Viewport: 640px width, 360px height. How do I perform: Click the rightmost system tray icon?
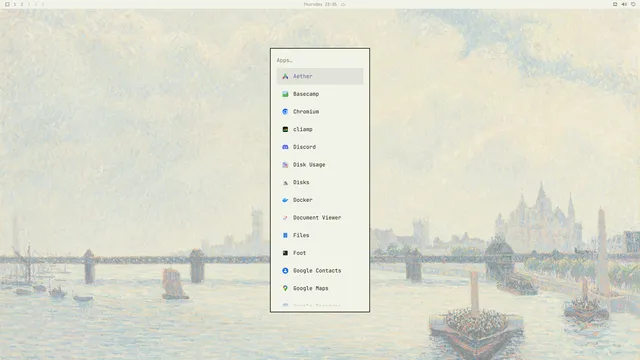633,4
